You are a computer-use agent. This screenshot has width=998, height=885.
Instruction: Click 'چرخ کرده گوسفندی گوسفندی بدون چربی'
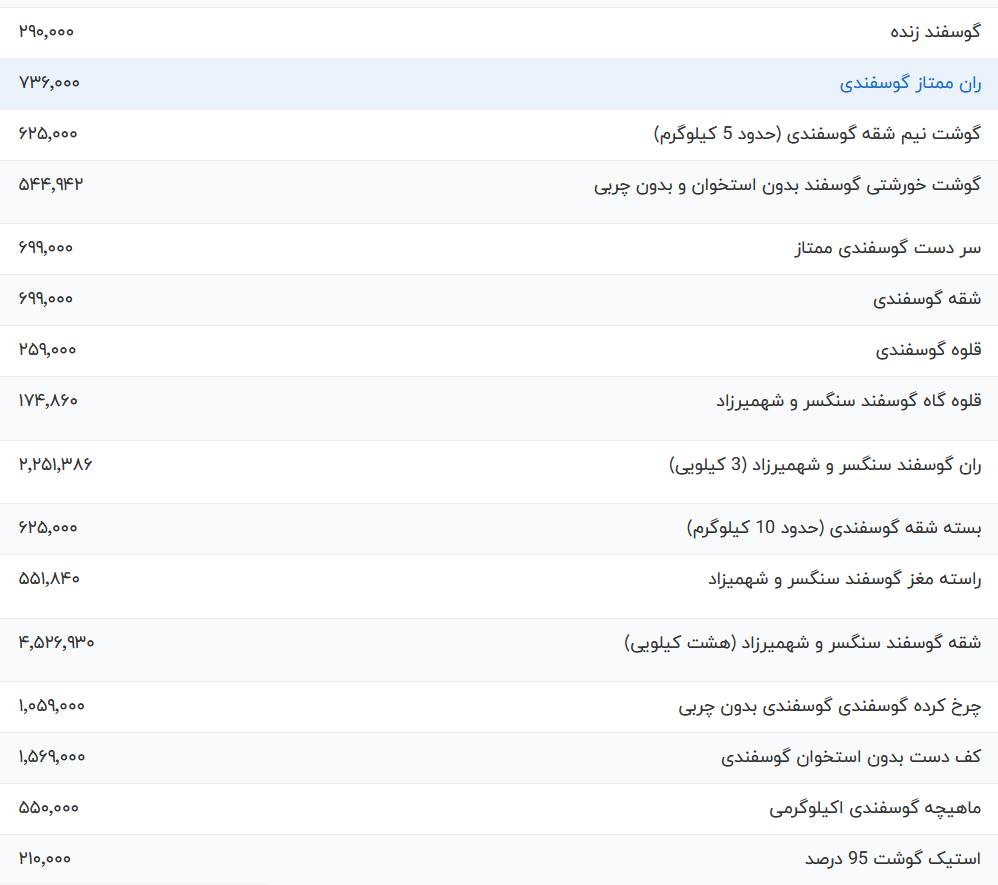830,707
